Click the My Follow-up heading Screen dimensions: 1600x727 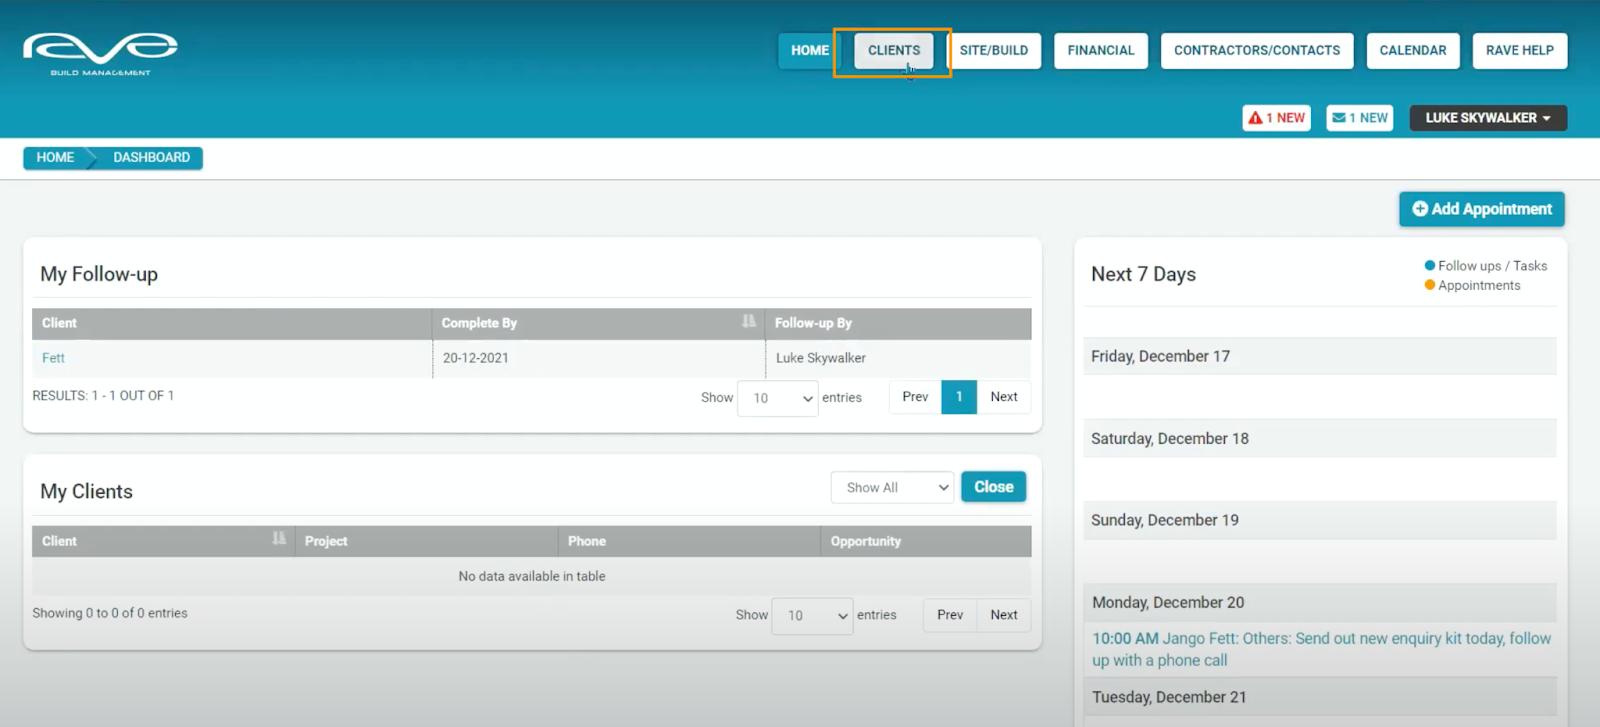point(99,274)
